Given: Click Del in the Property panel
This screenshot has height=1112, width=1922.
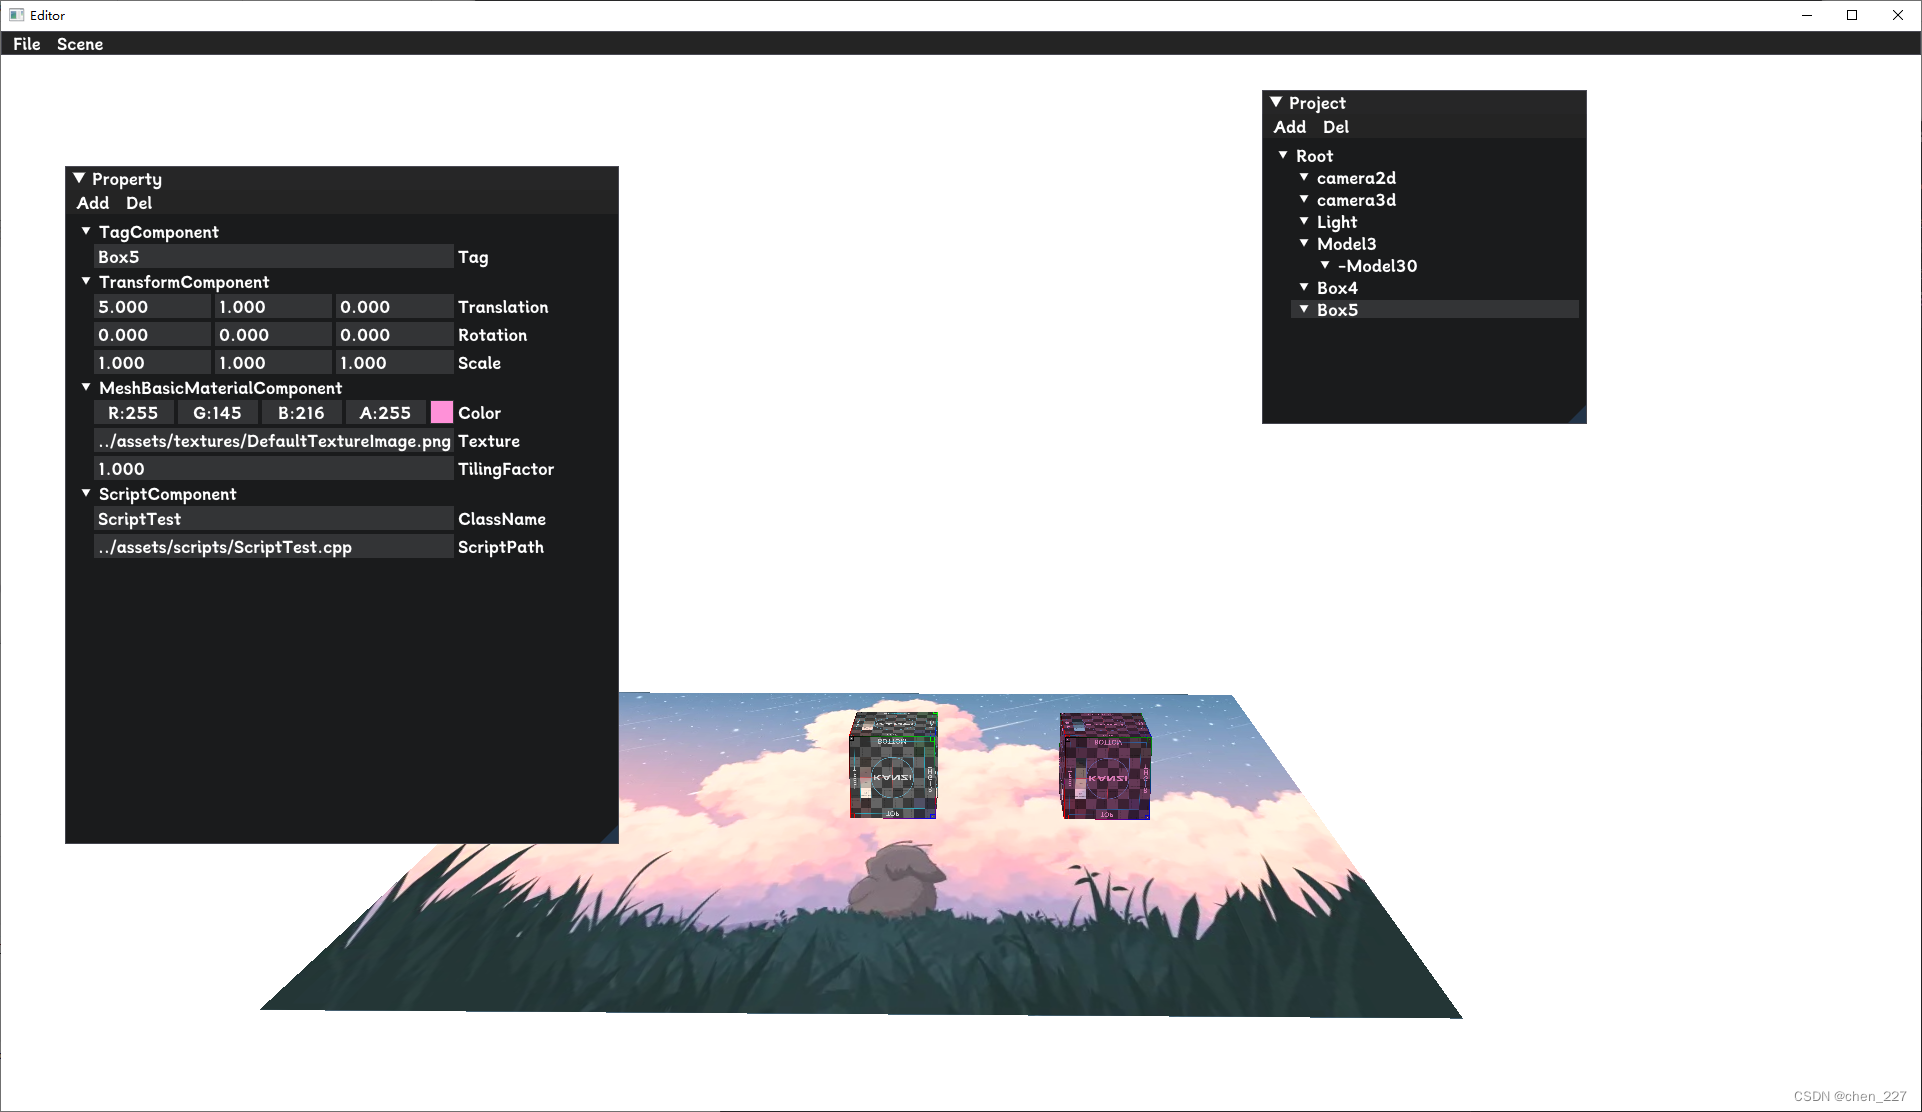Looking at the screenshot, I should coord(139,203).
